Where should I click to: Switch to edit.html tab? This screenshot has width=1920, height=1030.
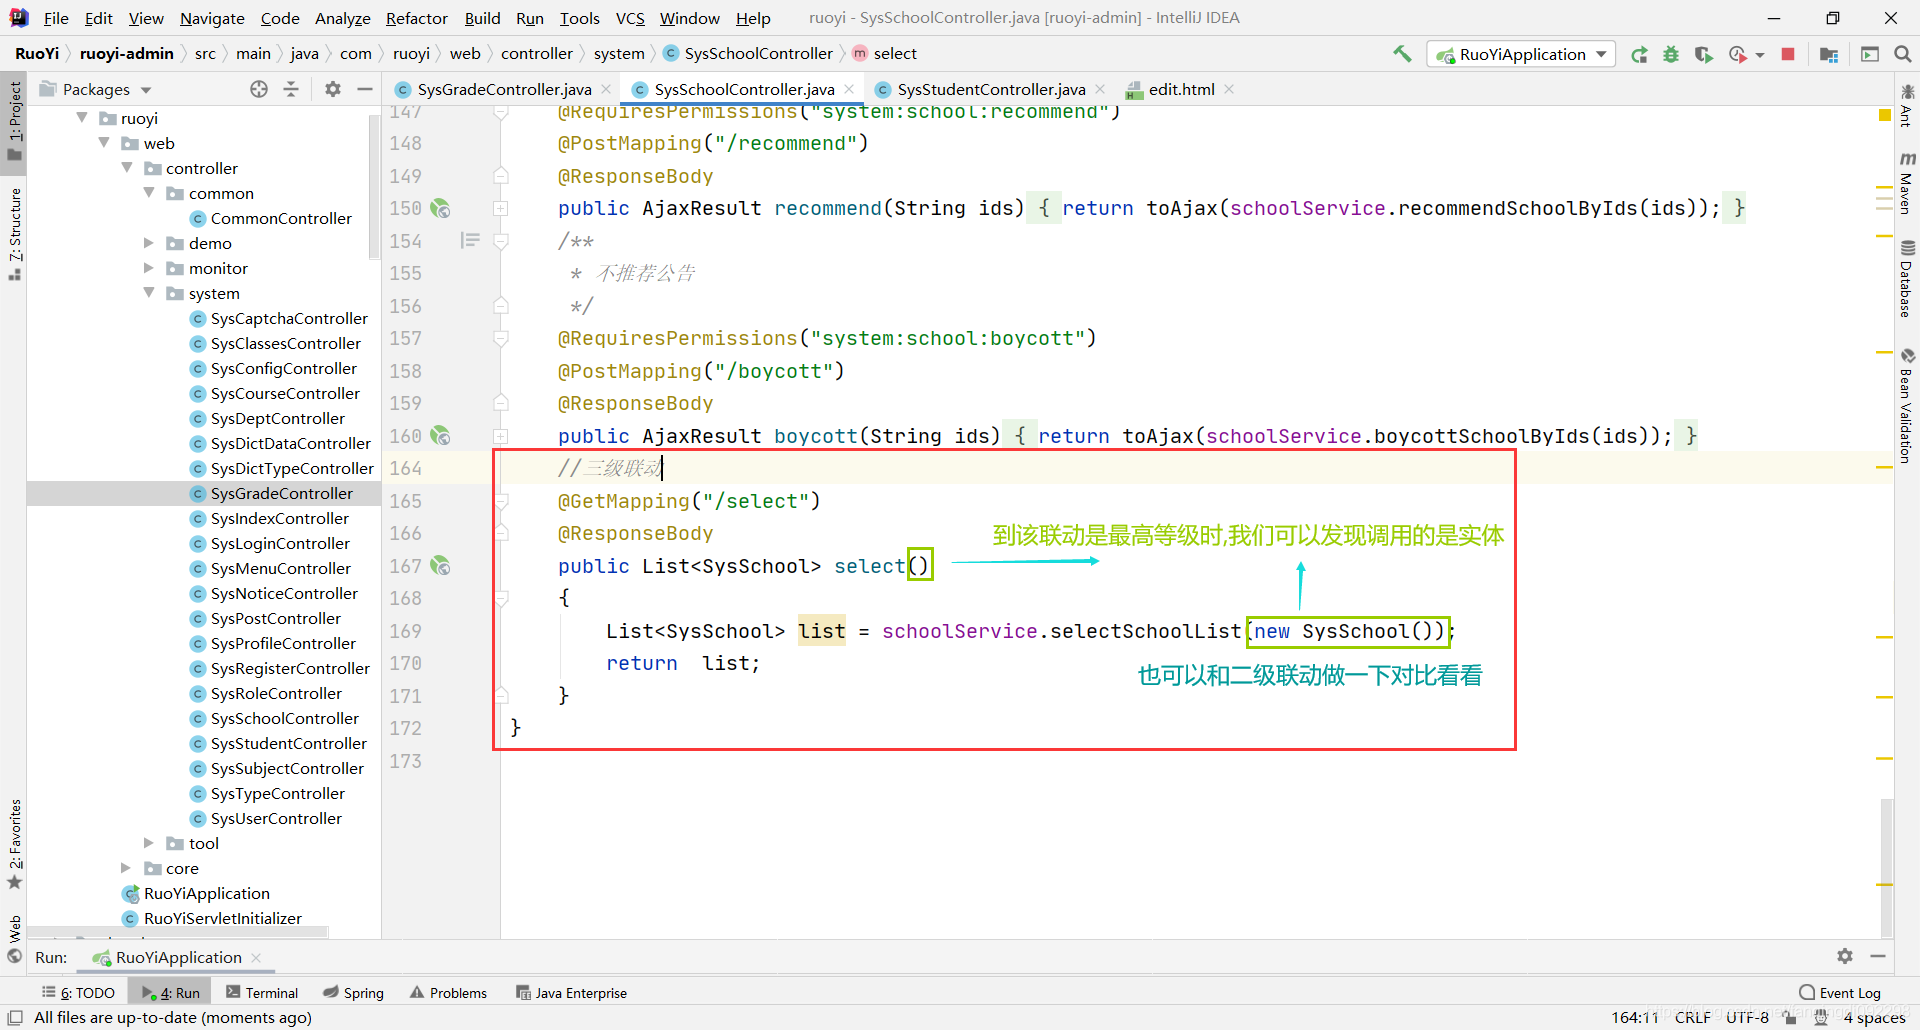coord(1181,89)
